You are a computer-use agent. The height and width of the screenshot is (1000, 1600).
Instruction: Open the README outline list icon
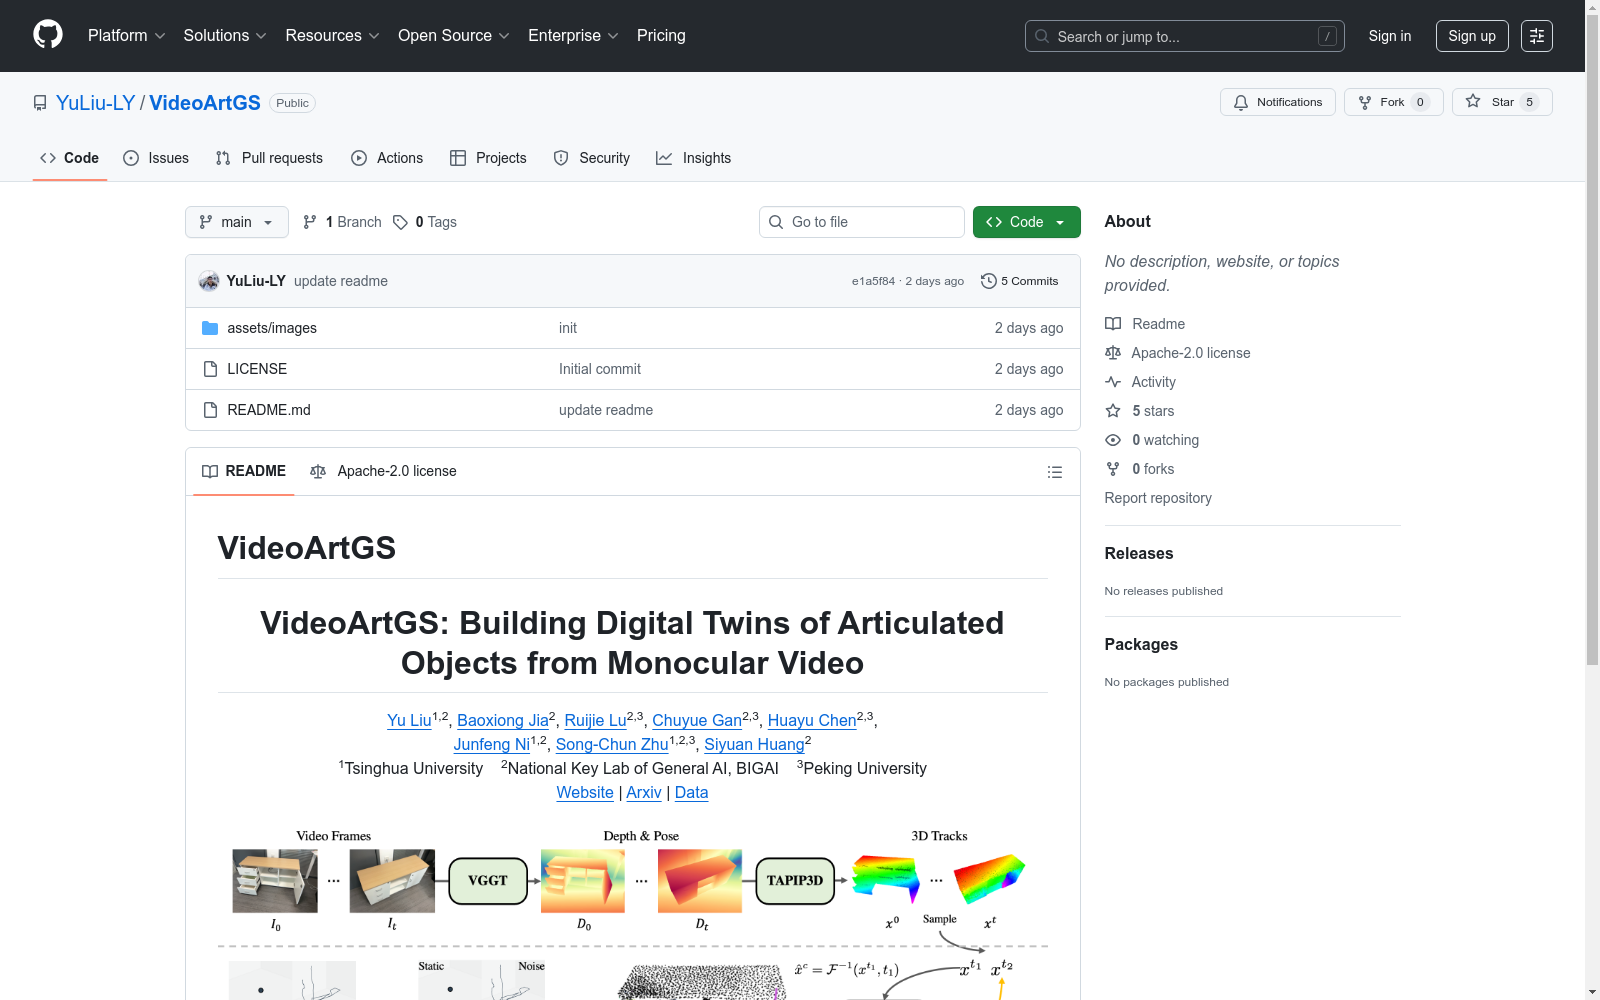pos(1054,472)
